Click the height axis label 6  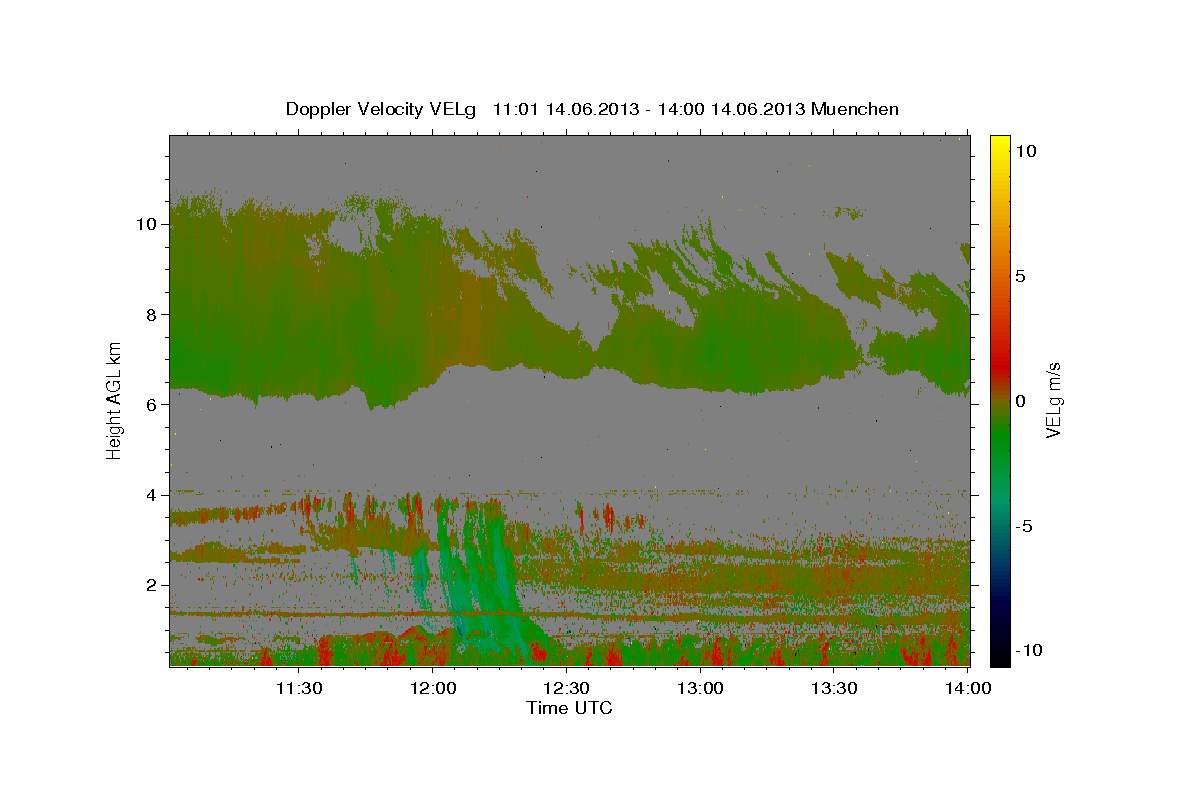(152, 404)
